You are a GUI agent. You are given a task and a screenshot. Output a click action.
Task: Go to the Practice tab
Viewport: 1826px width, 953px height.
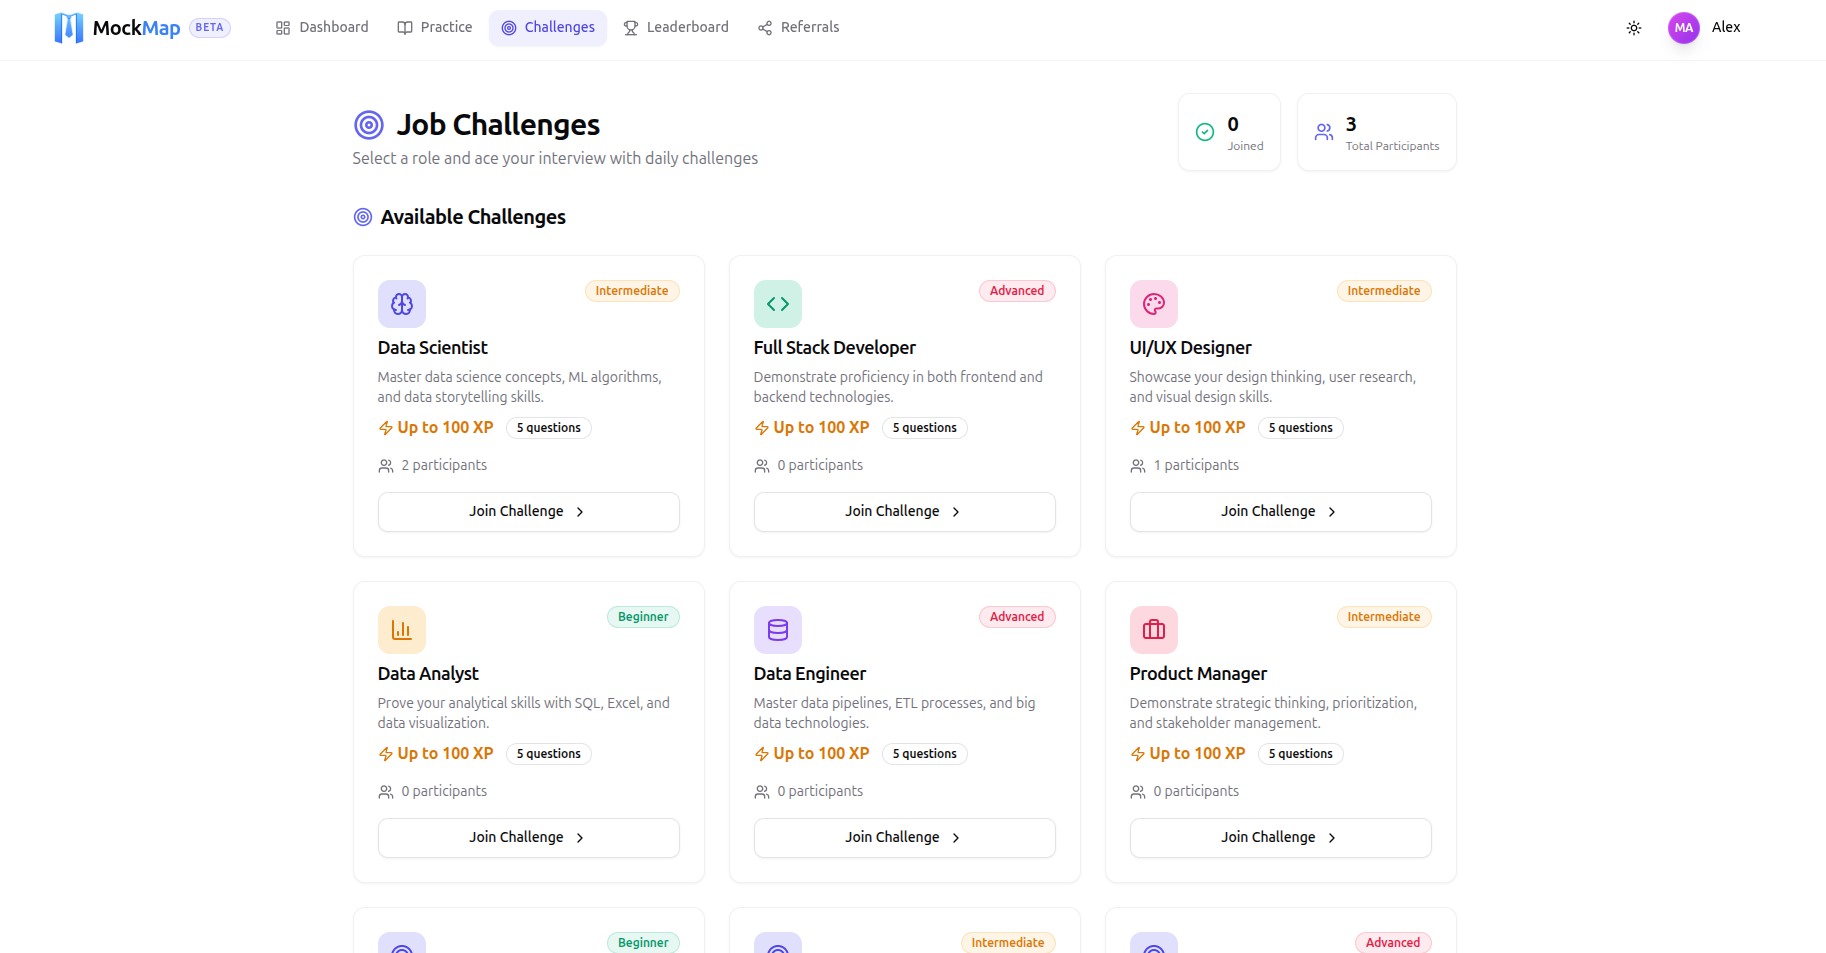[x=435, y=28]
